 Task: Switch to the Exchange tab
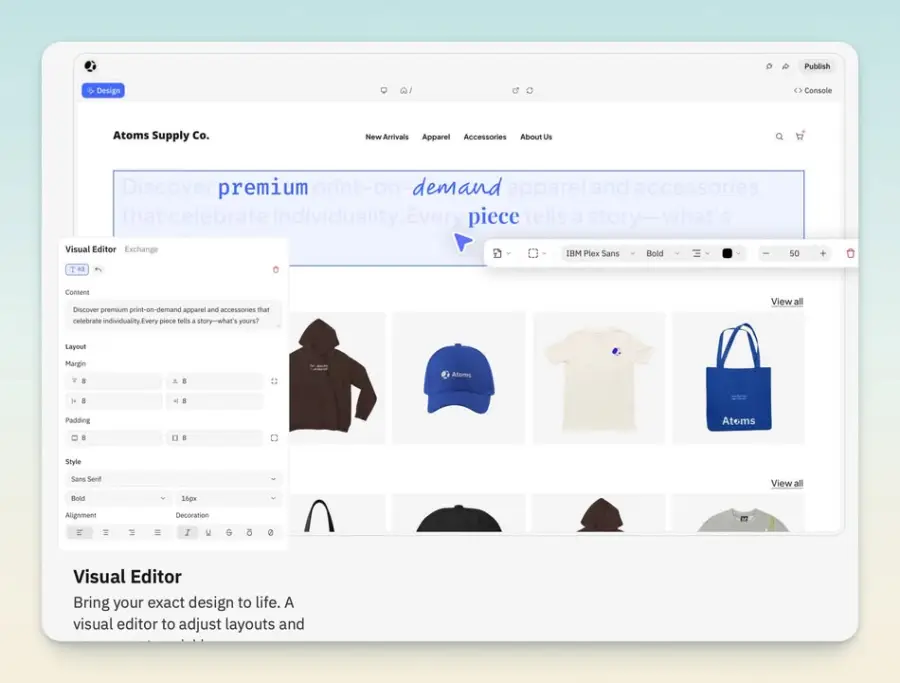click(141, 249)
